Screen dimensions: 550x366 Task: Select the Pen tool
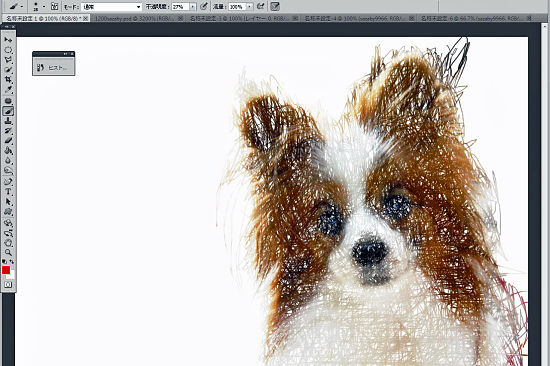(8, 182)
